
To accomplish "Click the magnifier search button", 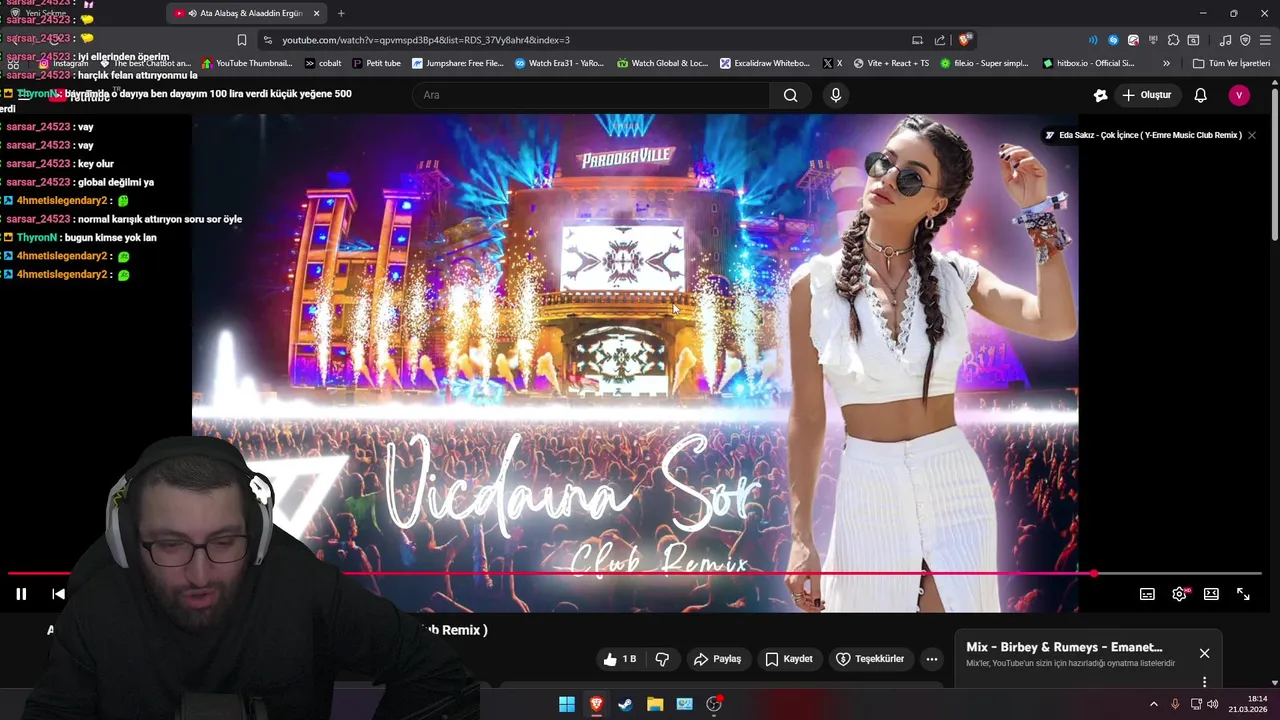I will click(791, 95).
